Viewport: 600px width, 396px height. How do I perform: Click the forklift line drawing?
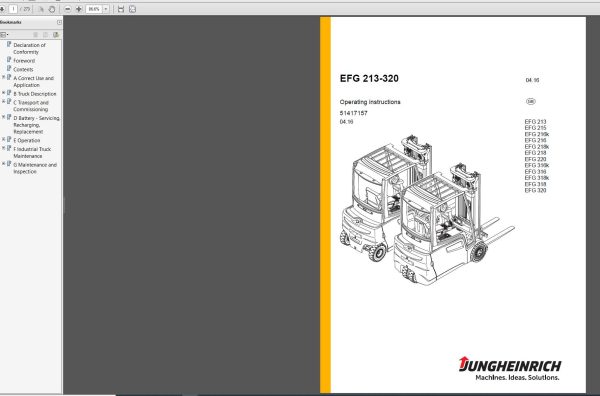(x=427, y=209)
